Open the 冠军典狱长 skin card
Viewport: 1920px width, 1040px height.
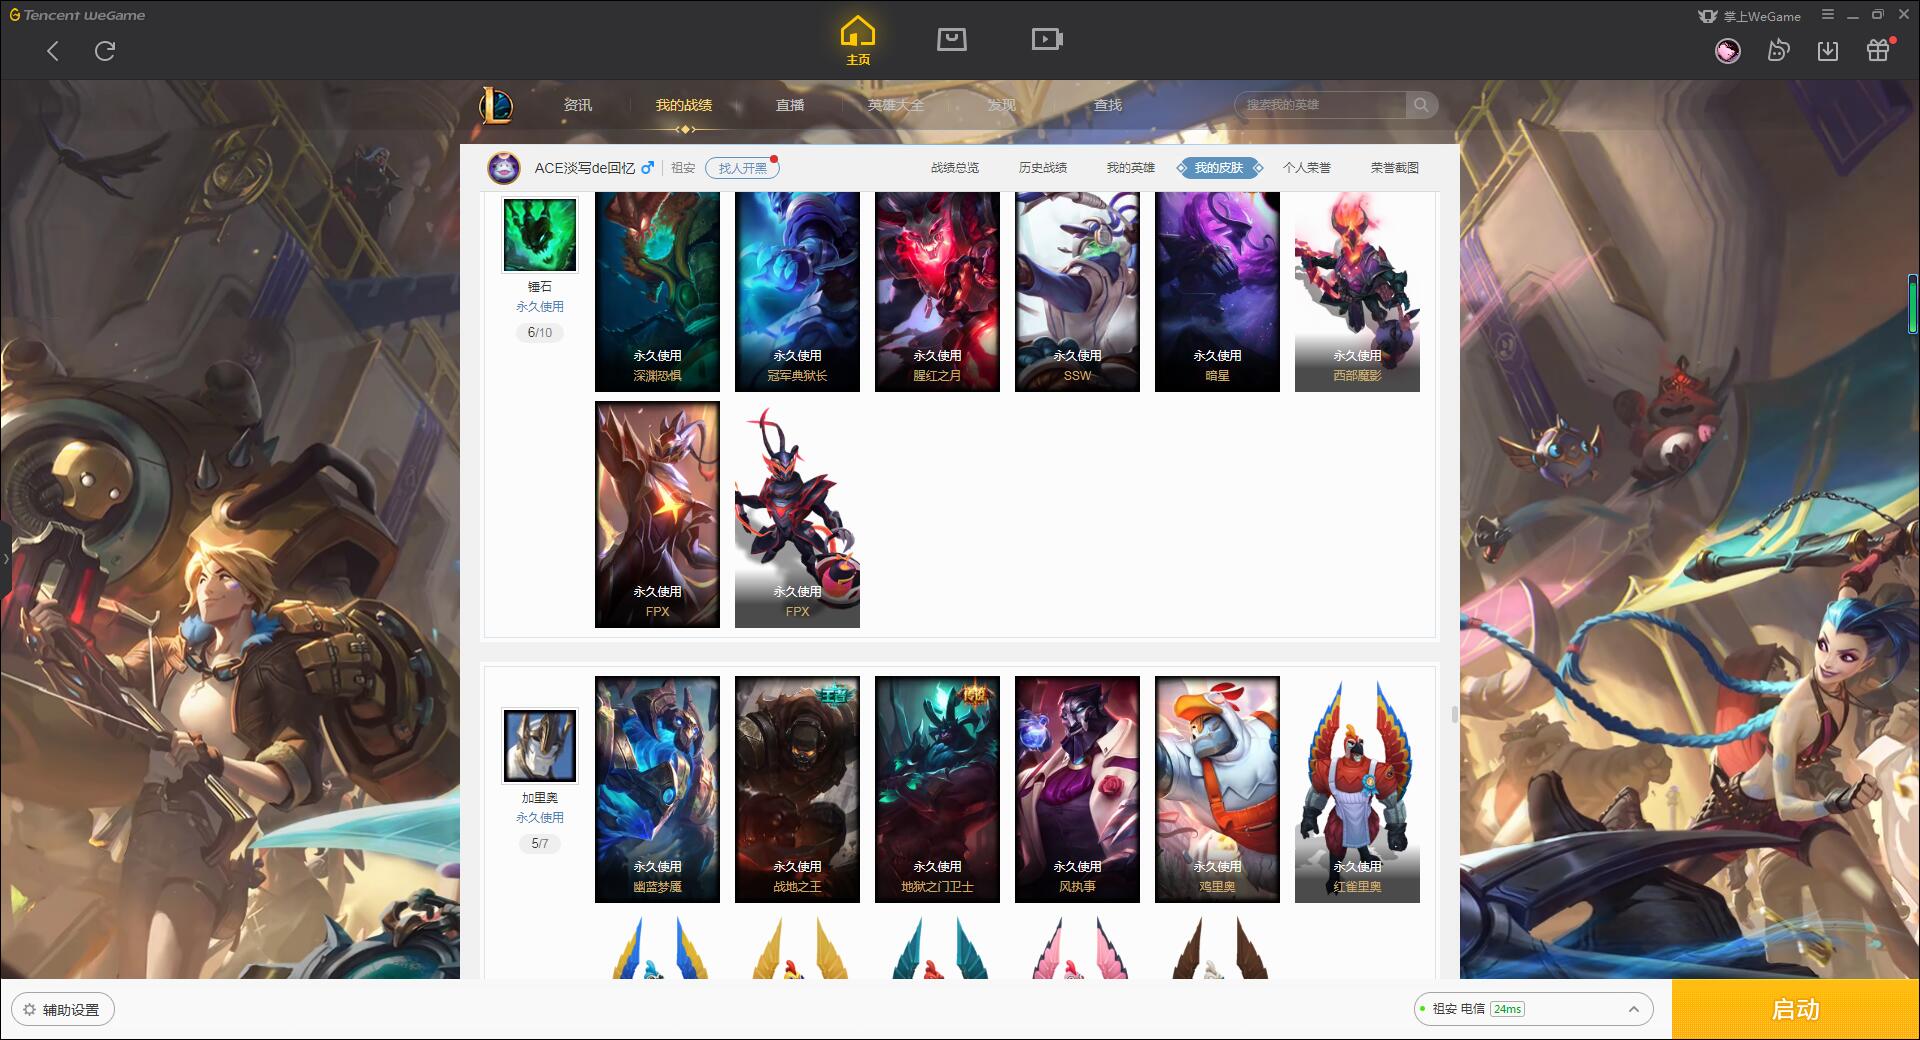coord(797,291)
